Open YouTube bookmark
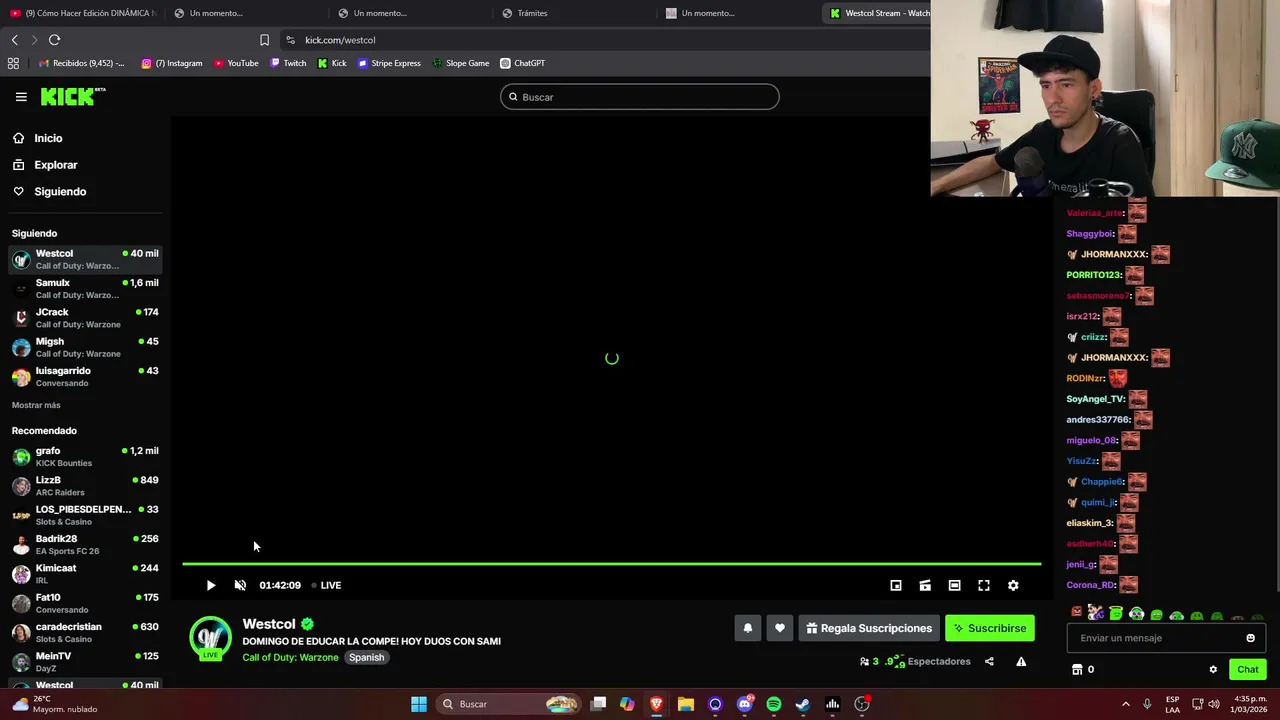 236,63
